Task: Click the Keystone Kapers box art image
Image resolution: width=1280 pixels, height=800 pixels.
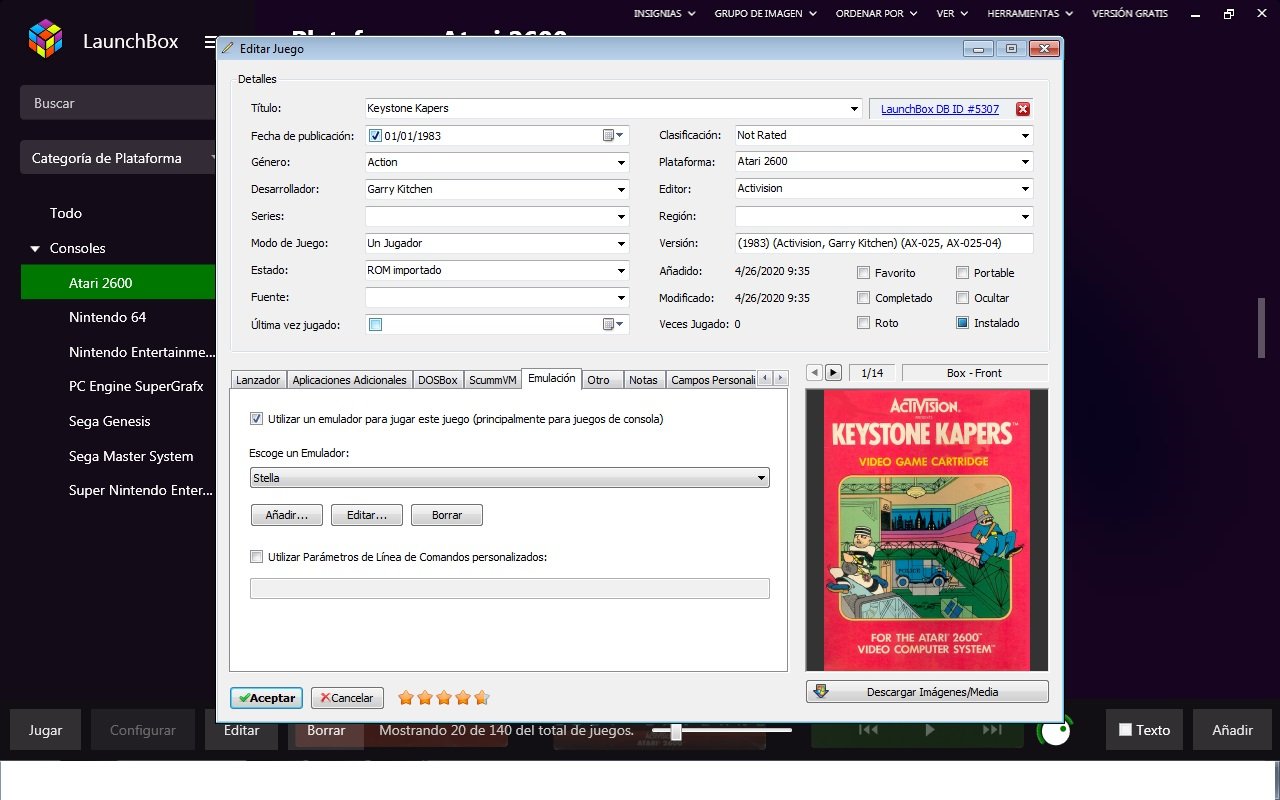Action: click(926, 530)
